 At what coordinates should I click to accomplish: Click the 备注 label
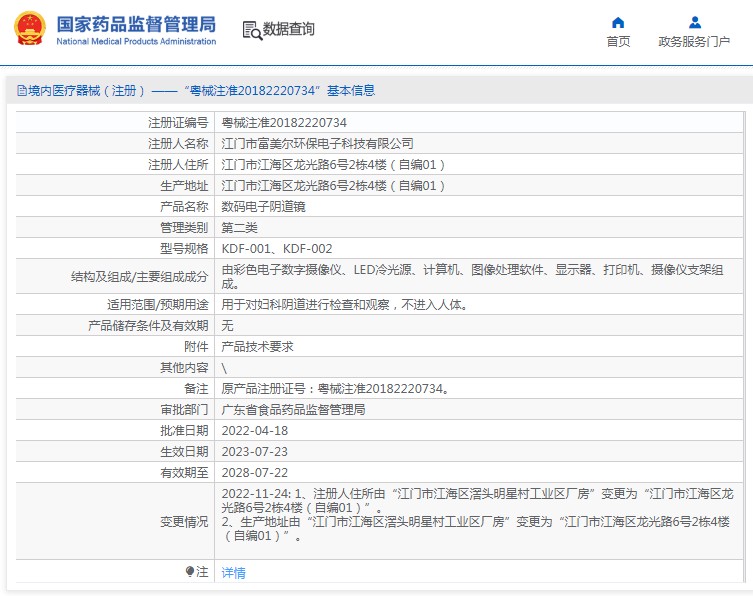pos(196,389)
